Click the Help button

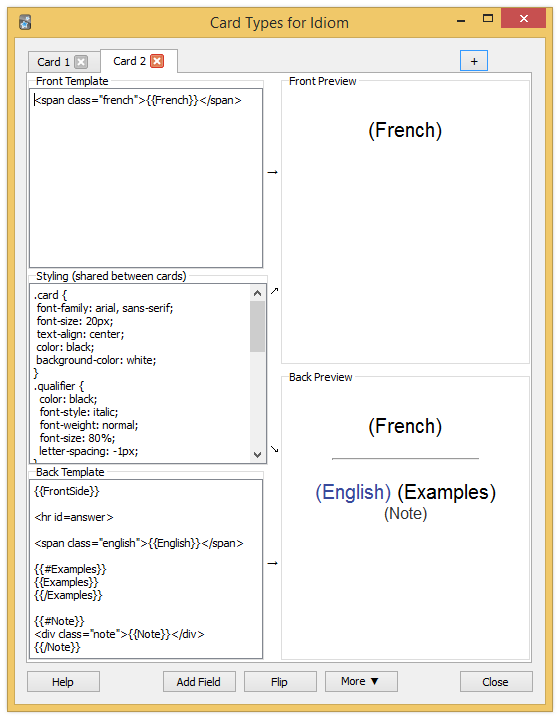pyautogui.click(x=63, y=682)
